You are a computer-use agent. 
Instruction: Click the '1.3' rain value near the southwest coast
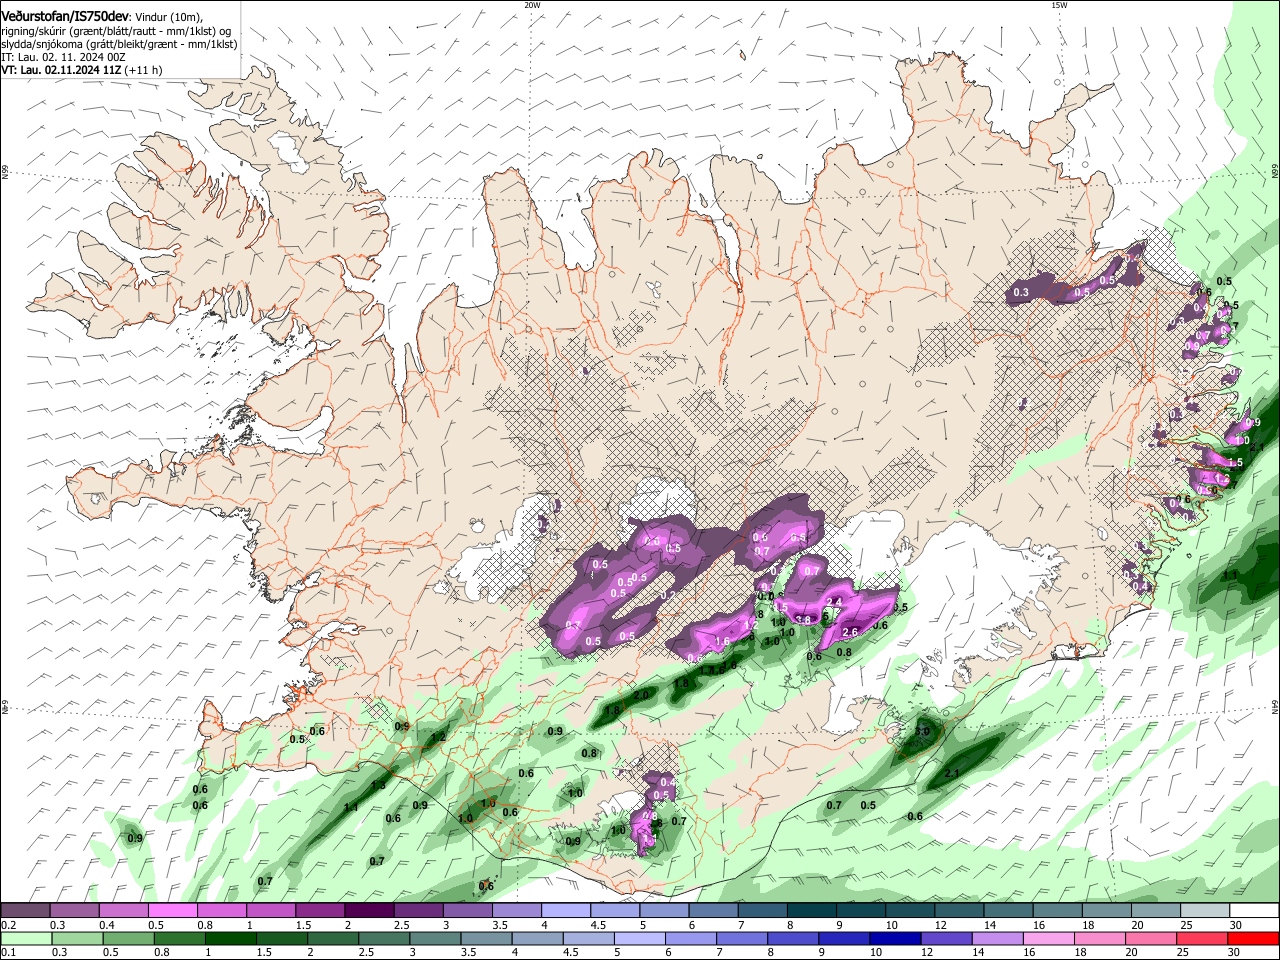coord(378,786)
